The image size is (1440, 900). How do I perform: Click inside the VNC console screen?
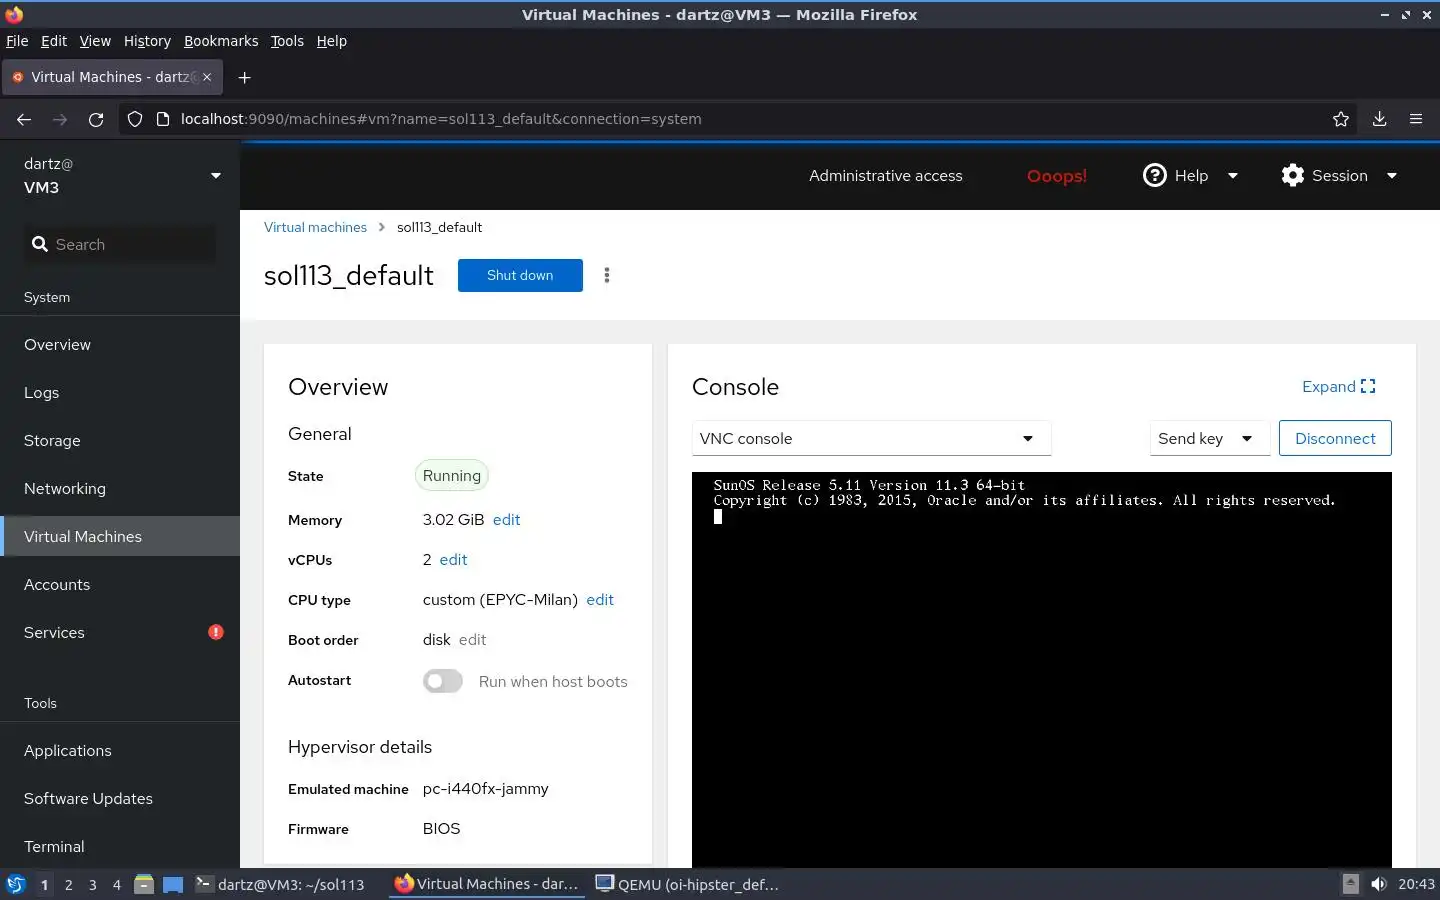[x=1041, y=670]
